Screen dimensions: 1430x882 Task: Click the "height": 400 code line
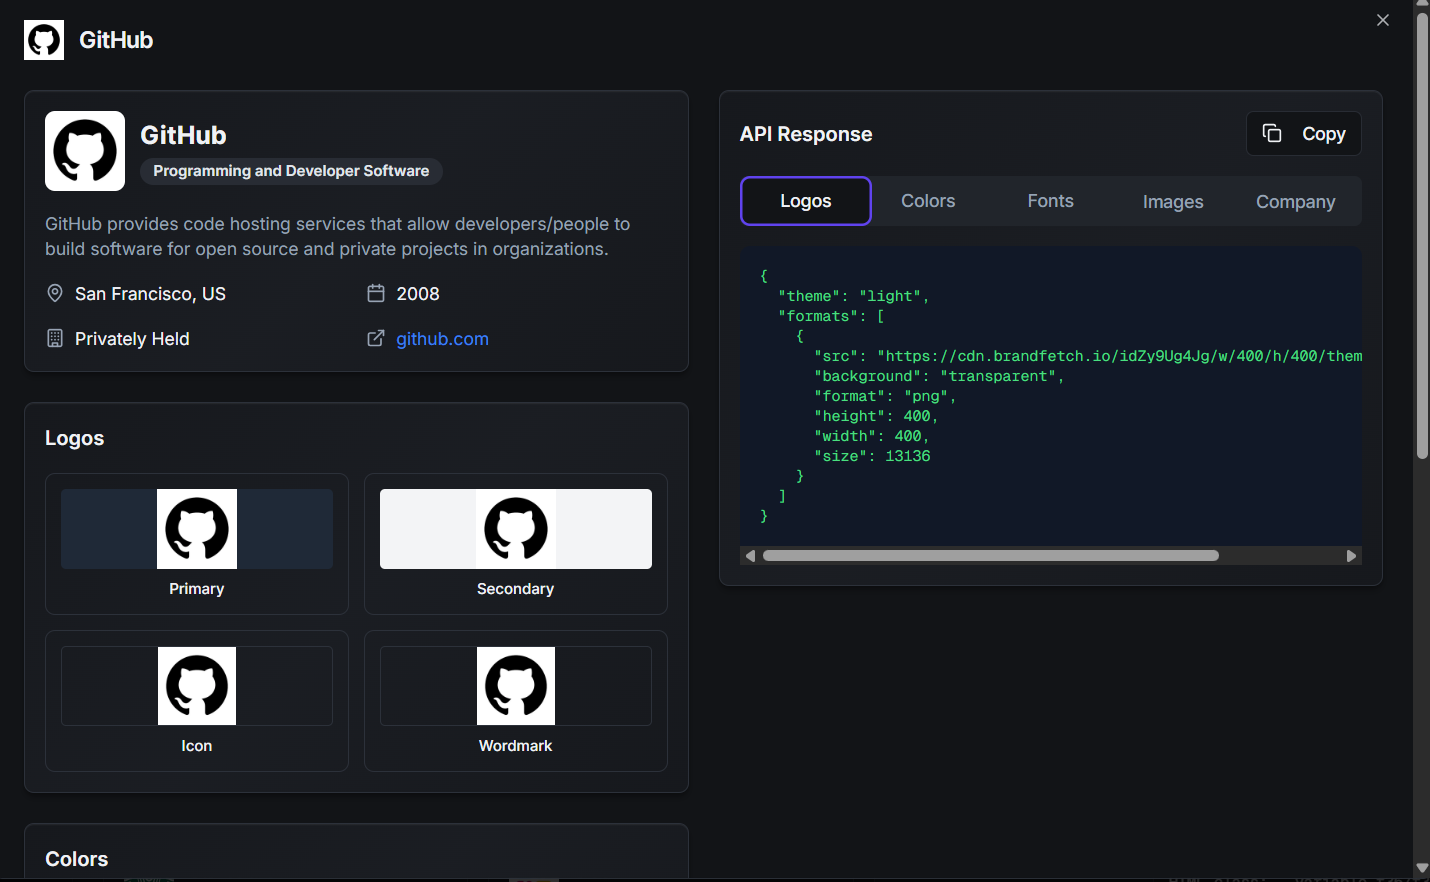(x=876, y=416)
